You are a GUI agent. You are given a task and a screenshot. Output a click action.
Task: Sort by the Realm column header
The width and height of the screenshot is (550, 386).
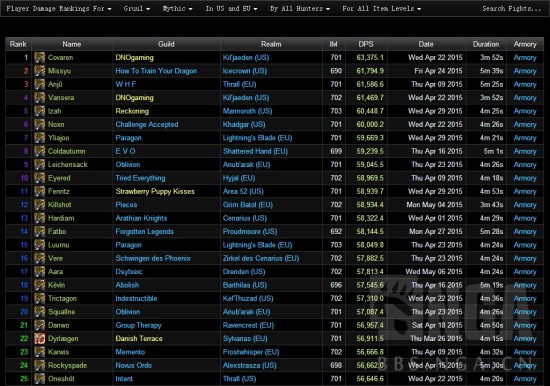point(271,44)
